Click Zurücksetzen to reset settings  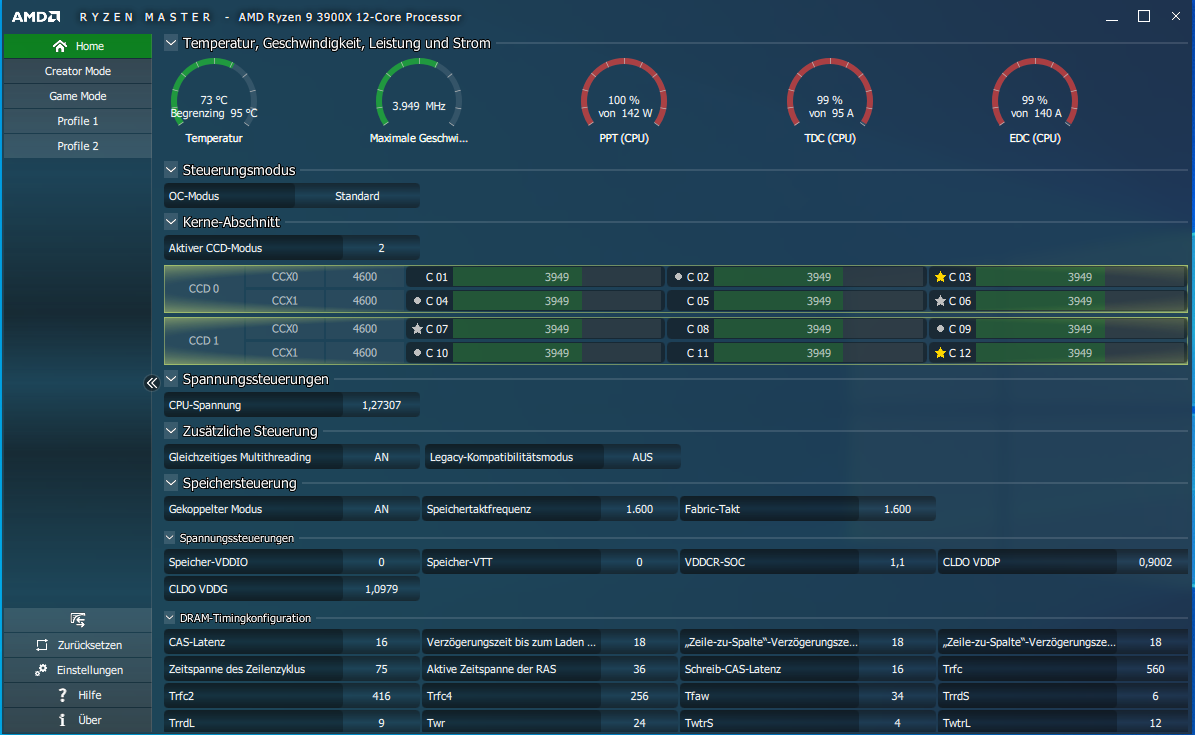(78, 645)
